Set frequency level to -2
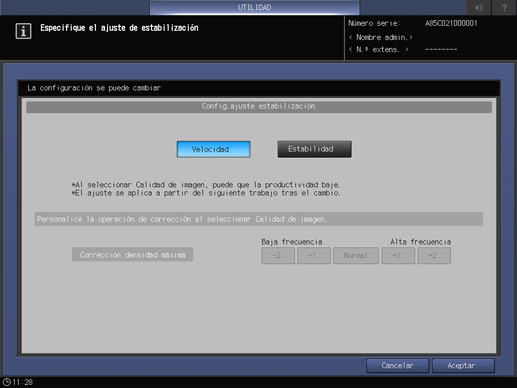Image resolution: width=517 pixels, height=388 pixels. 278,256
